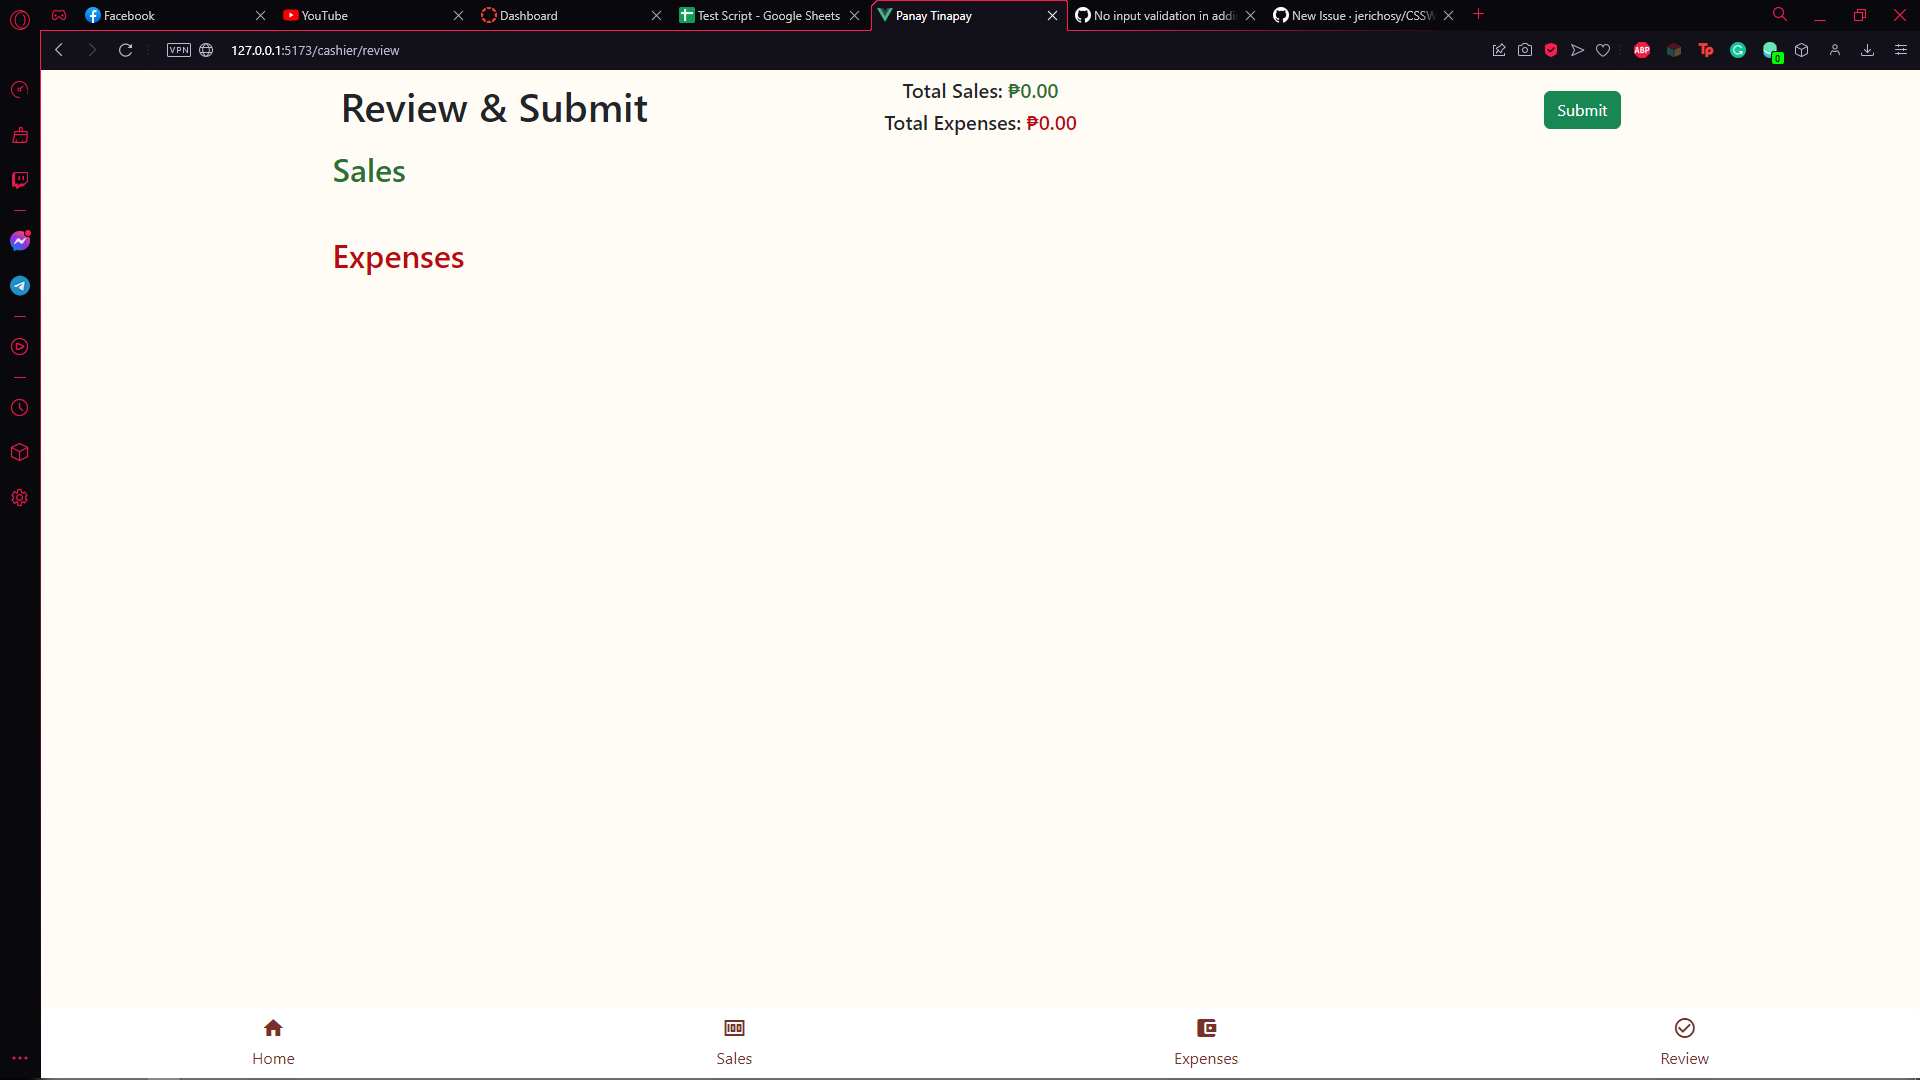Click the snapshot camera icon

tap(1525, 50)
